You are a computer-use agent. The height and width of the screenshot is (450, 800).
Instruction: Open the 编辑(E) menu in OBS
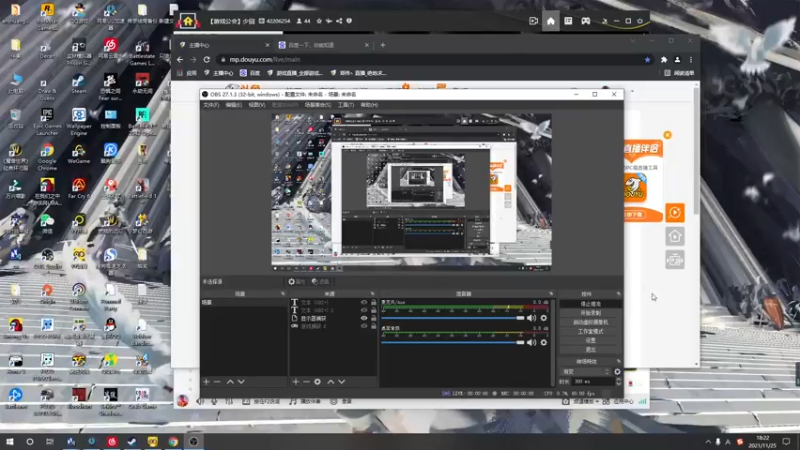234,105
